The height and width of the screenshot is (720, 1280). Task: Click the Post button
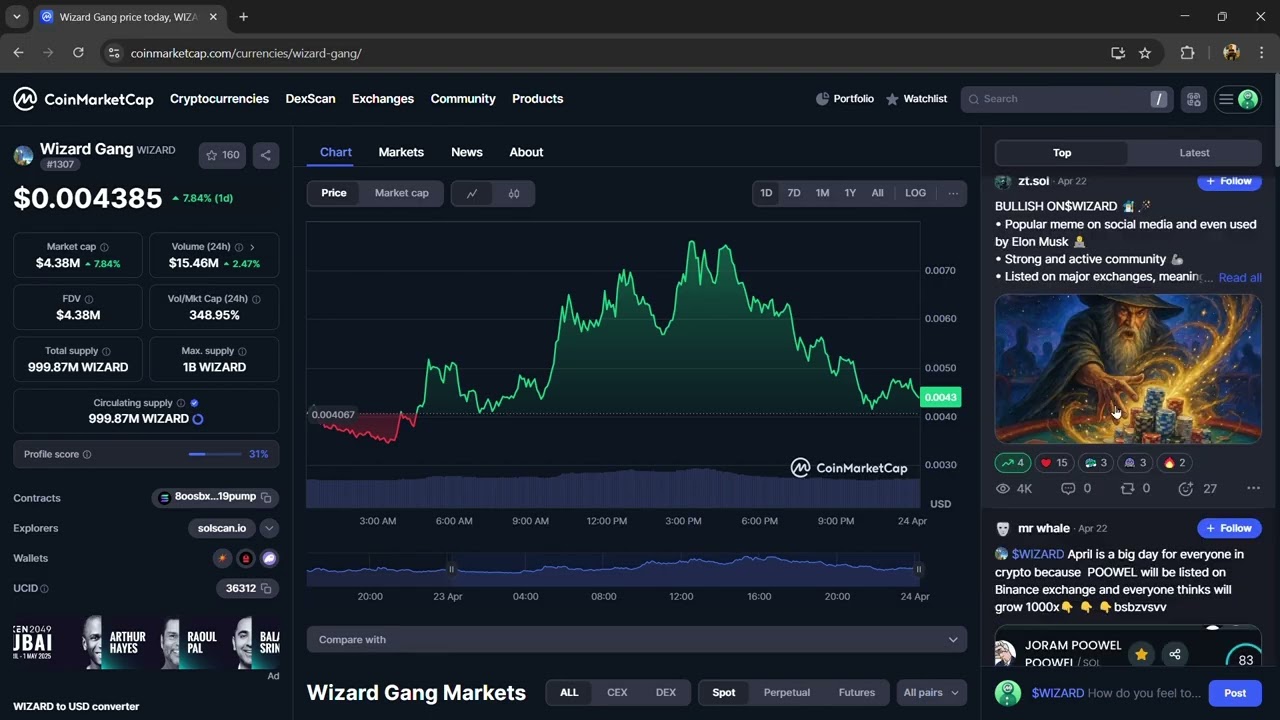pyautogui.click(x=1235, y=693)
